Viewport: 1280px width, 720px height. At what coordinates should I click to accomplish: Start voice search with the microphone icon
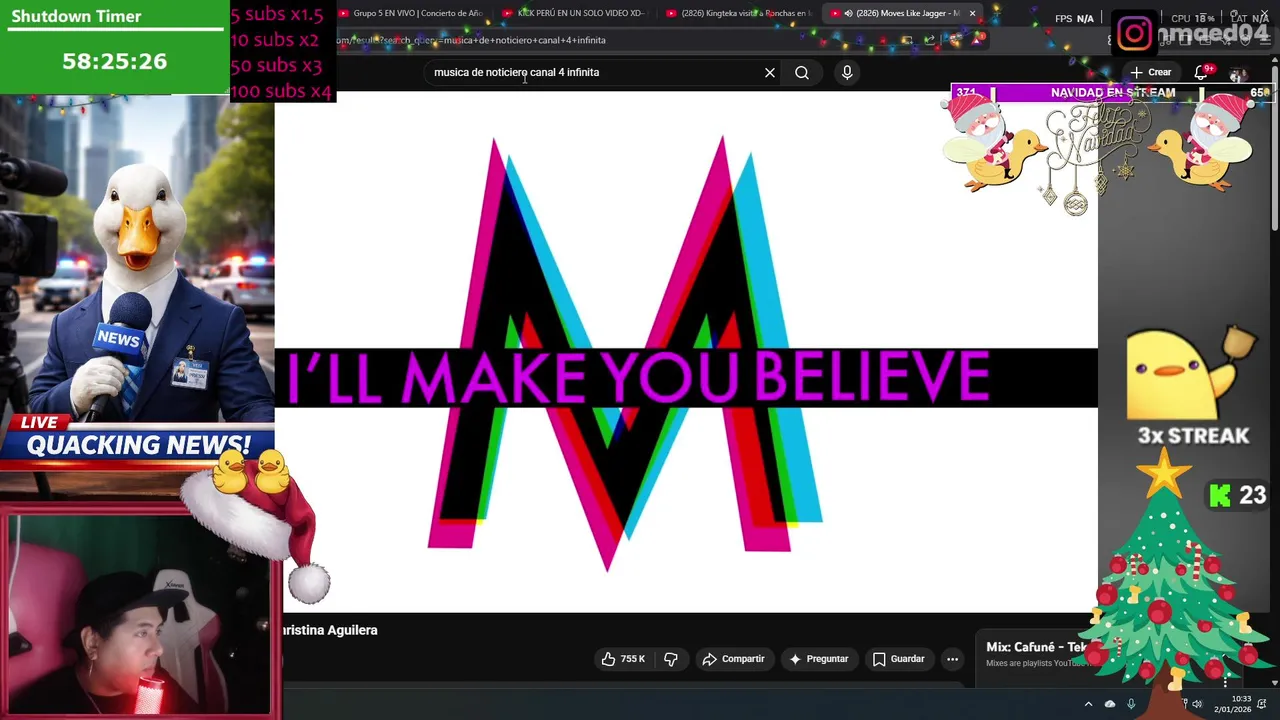pyautogui.click(x=847, y=72)
